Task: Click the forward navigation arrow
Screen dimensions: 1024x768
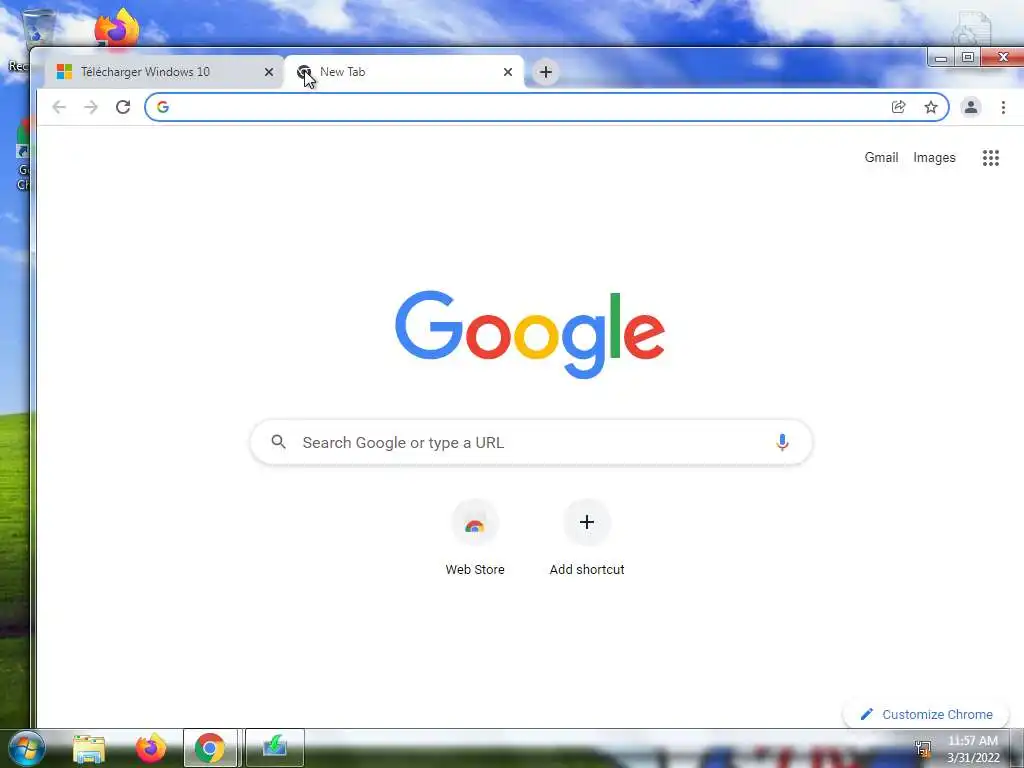Action: pyautogui.click(x=91, y=107)
